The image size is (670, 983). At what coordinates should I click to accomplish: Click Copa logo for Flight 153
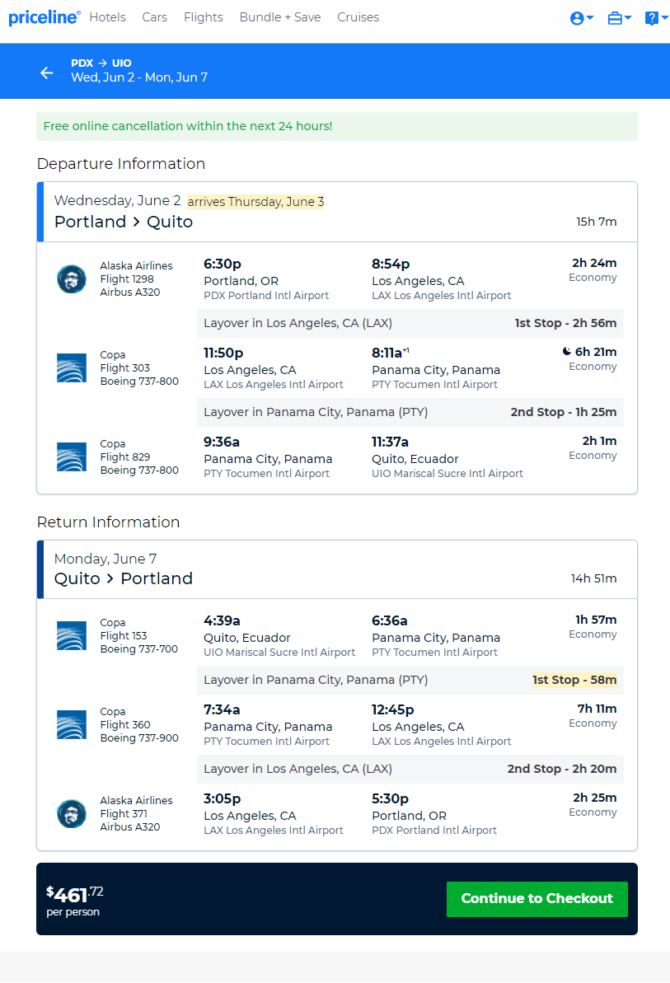pyautogui.click(x=71, y=636)
